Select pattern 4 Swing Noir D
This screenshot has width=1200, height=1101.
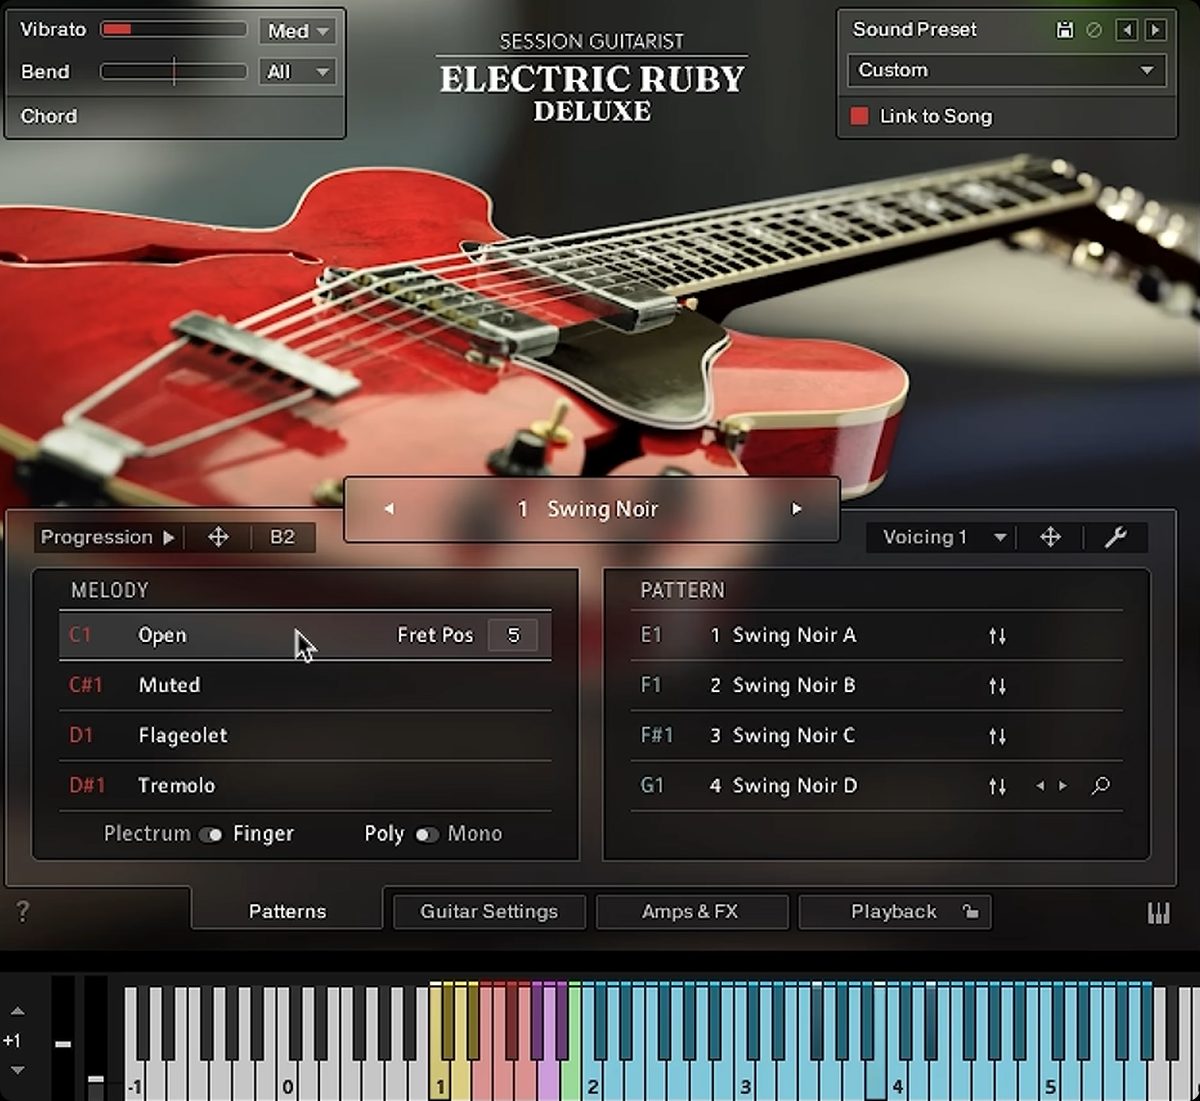point(876,785)
